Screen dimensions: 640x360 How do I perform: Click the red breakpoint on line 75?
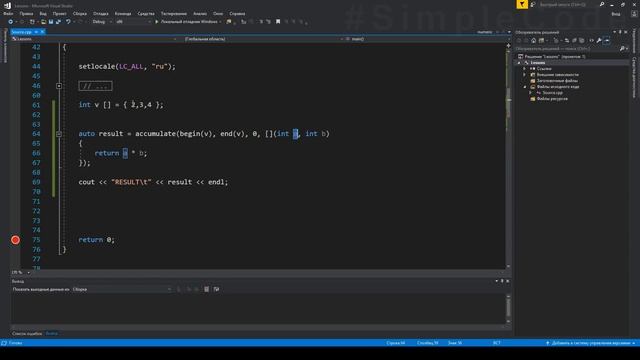[16, 240]
